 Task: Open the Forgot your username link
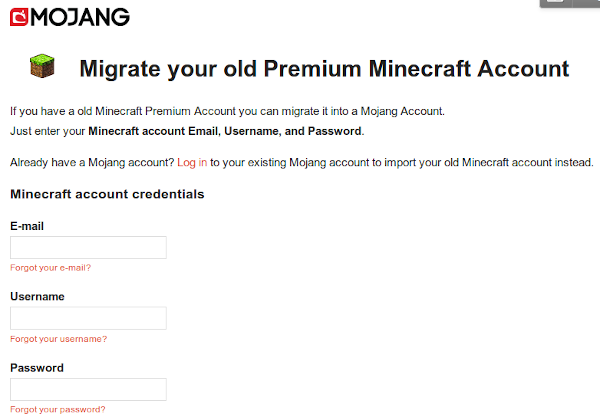tap(58, 338)
